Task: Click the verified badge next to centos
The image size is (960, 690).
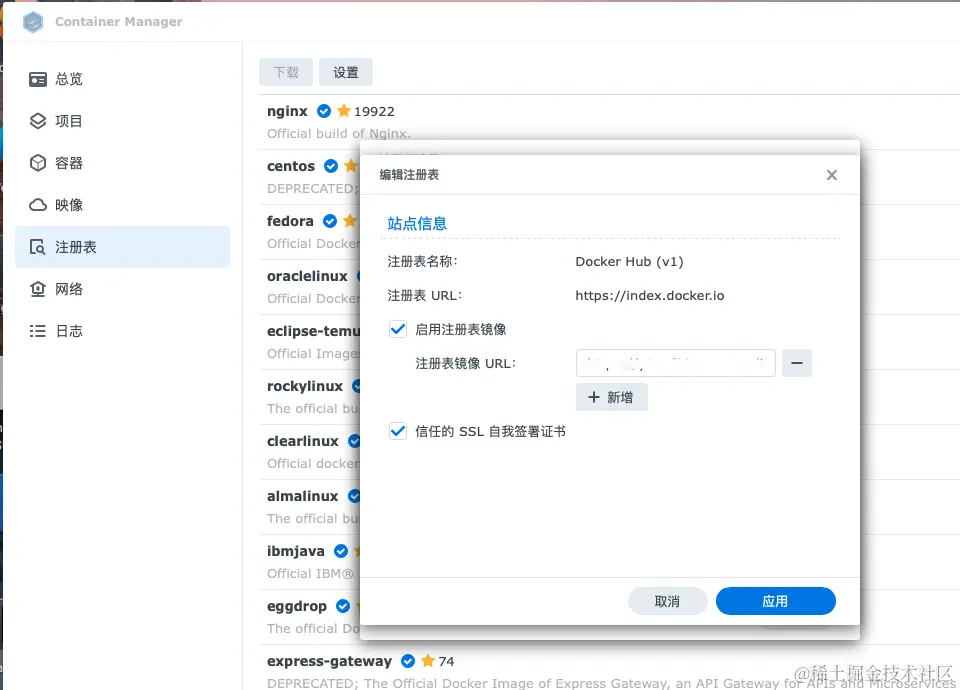Action: pos(331,166)
